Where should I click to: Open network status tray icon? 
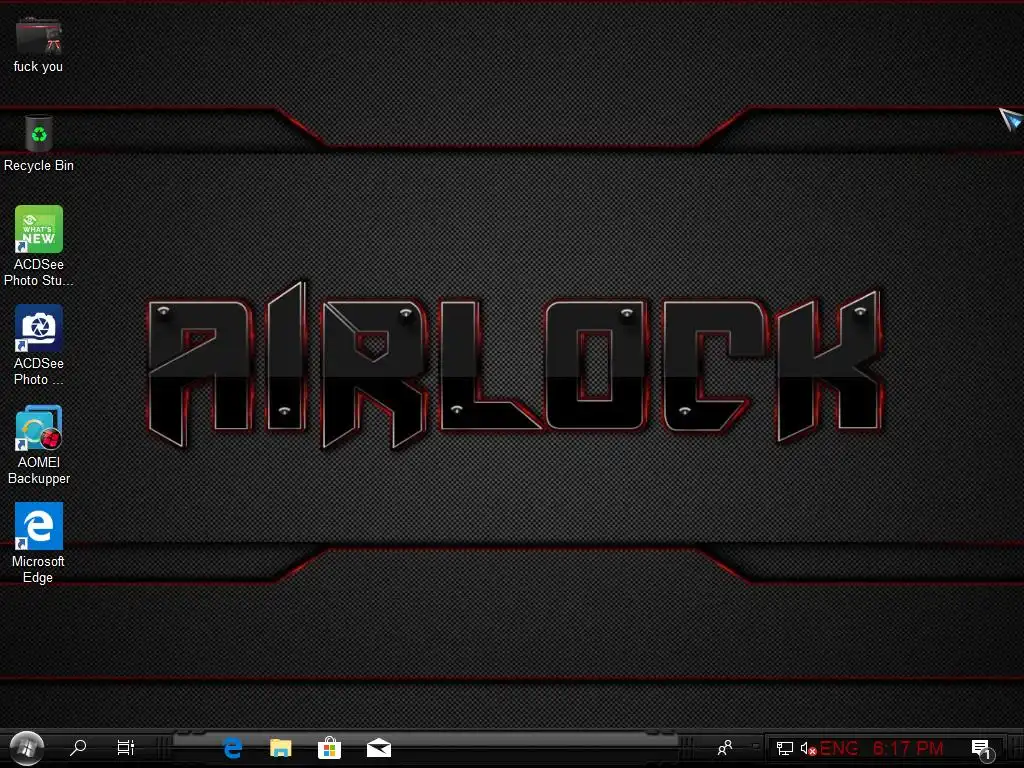click(784, 748)
